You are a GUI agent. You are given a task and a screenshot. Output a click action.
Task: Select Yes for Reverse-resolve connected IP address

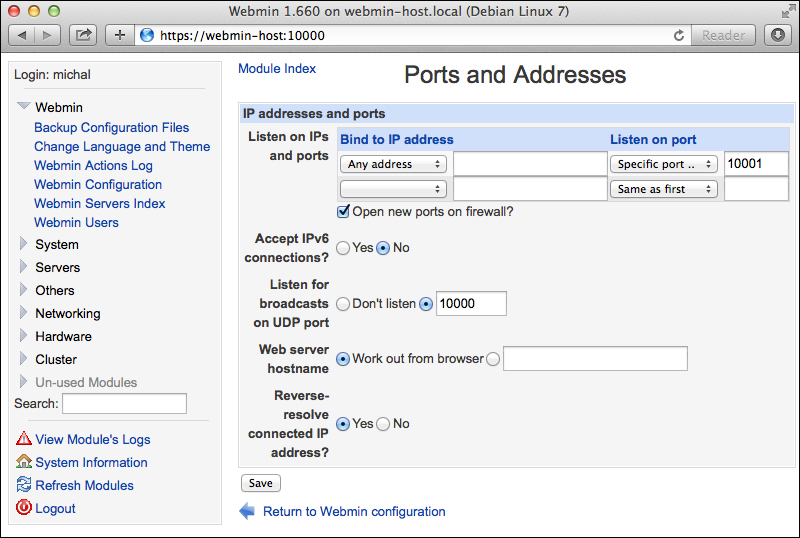click(x=343, y=424)
